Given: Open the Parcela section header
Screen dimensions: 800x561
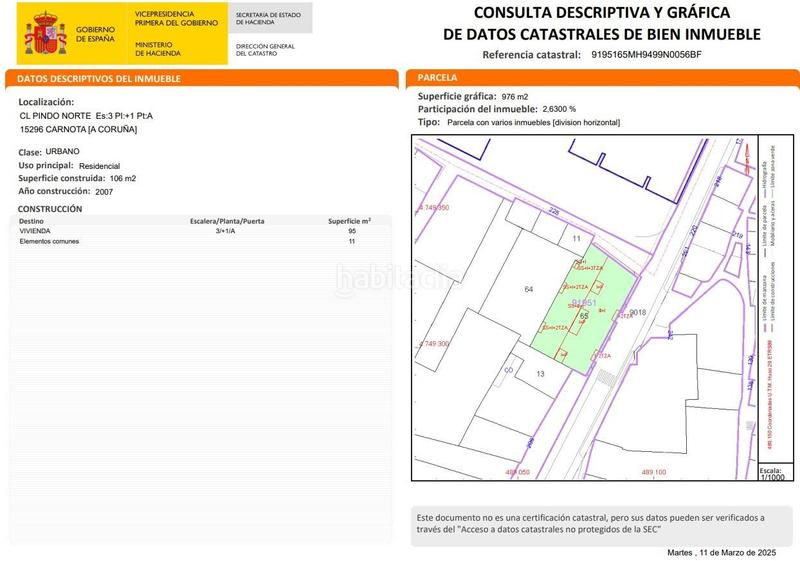Looking at the screenshot, I should [x=602, y=77].
